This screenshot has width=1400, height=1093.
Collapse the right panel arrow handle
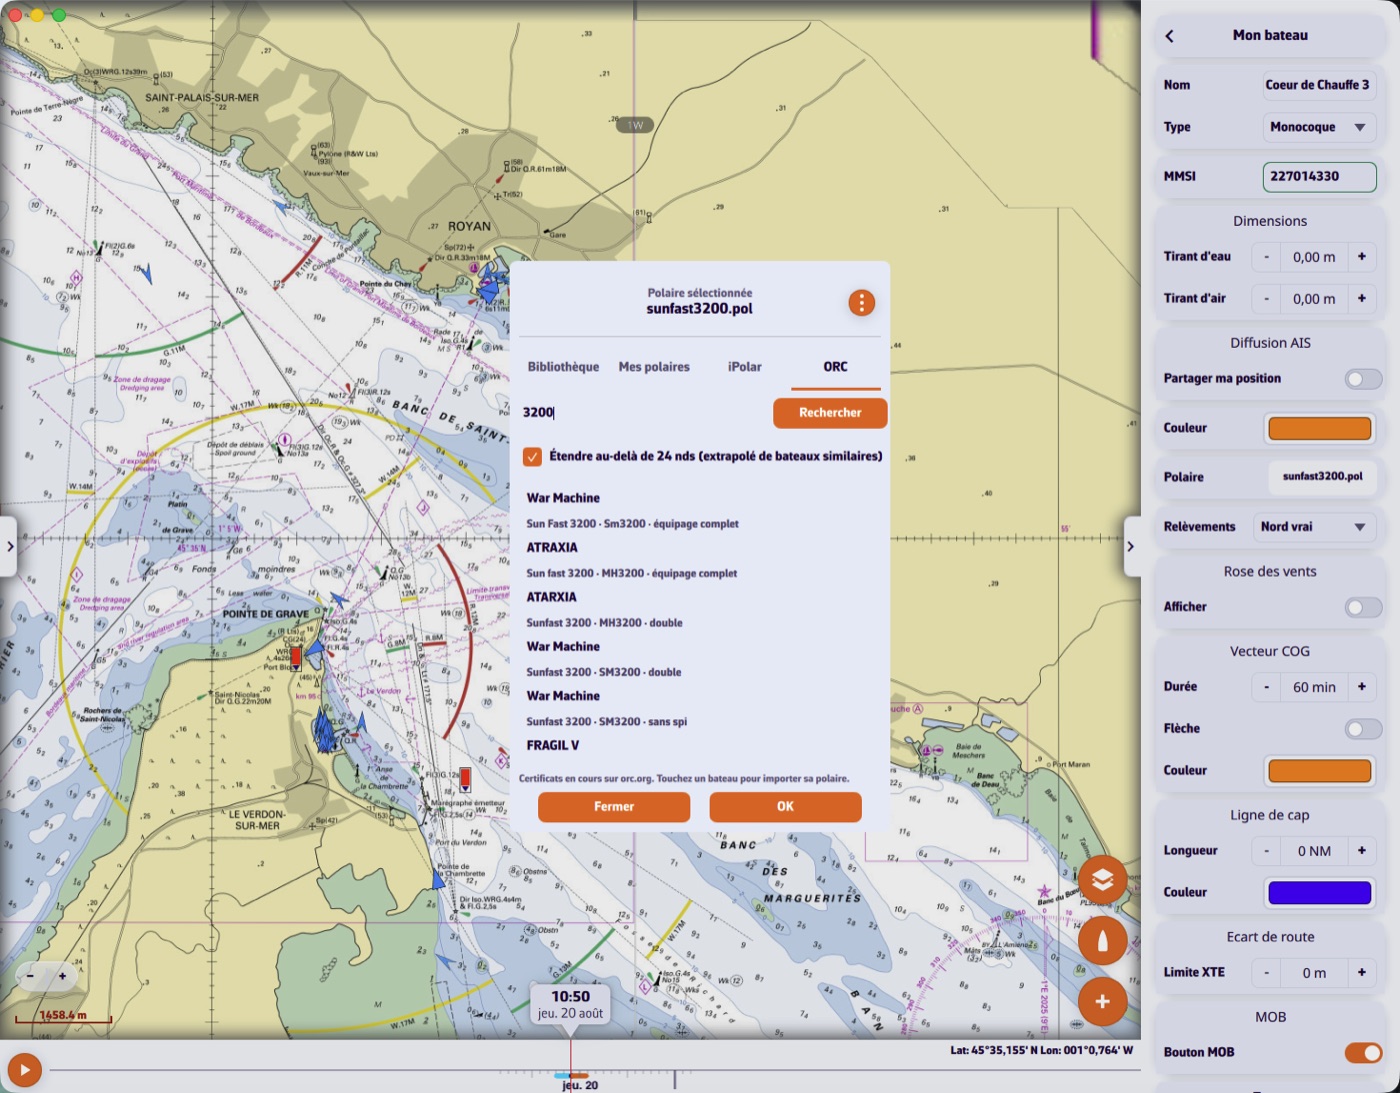tap(1132, 547)
